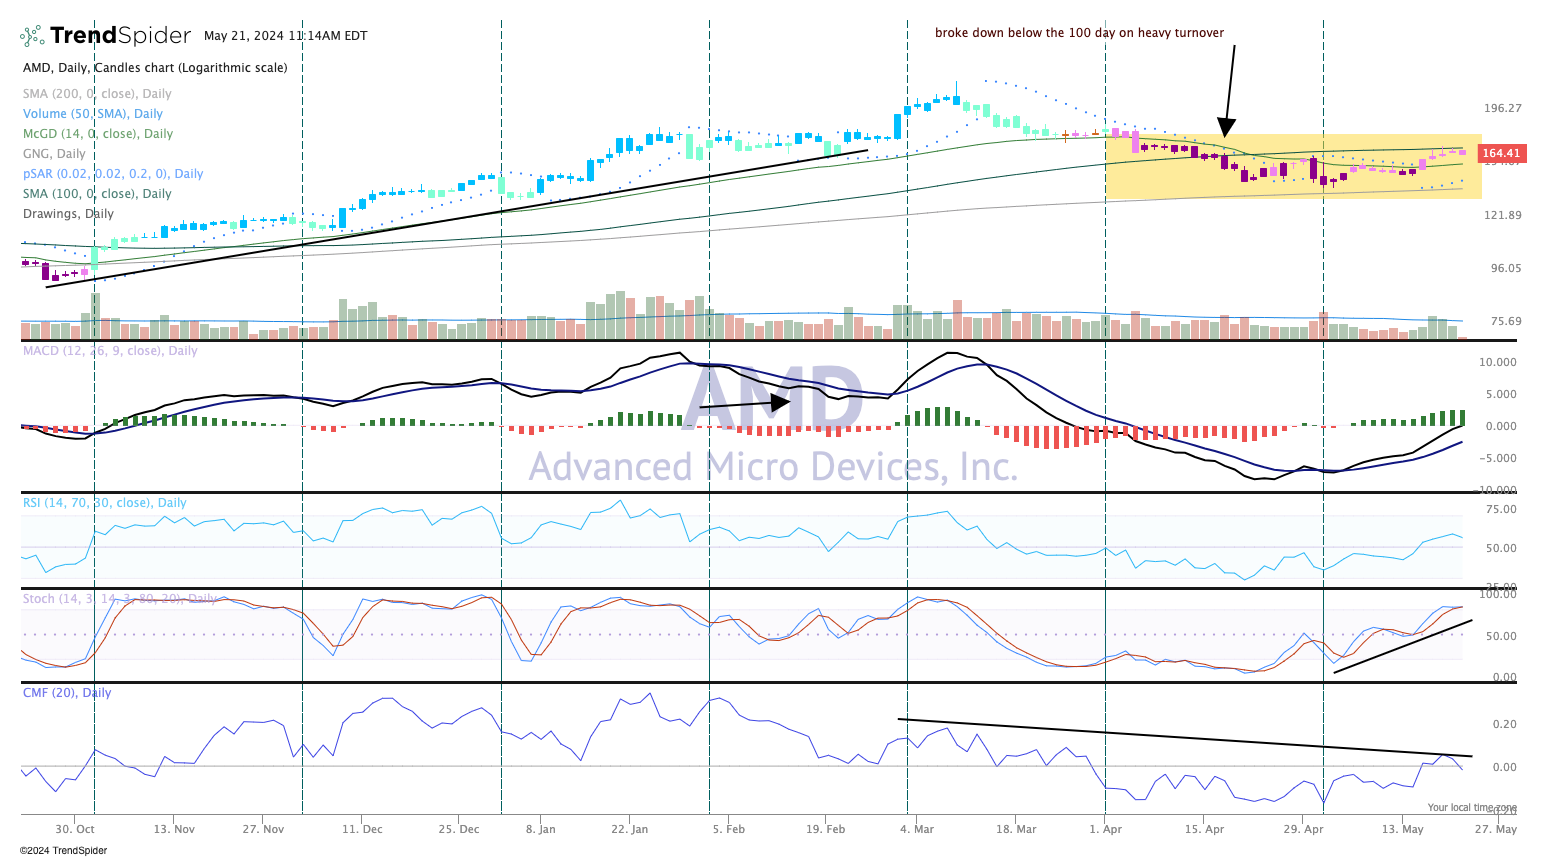This screenshot has height=860, width=1547.
Task: Select the Volume (50, SMA) indicator label
Action: 93,114
